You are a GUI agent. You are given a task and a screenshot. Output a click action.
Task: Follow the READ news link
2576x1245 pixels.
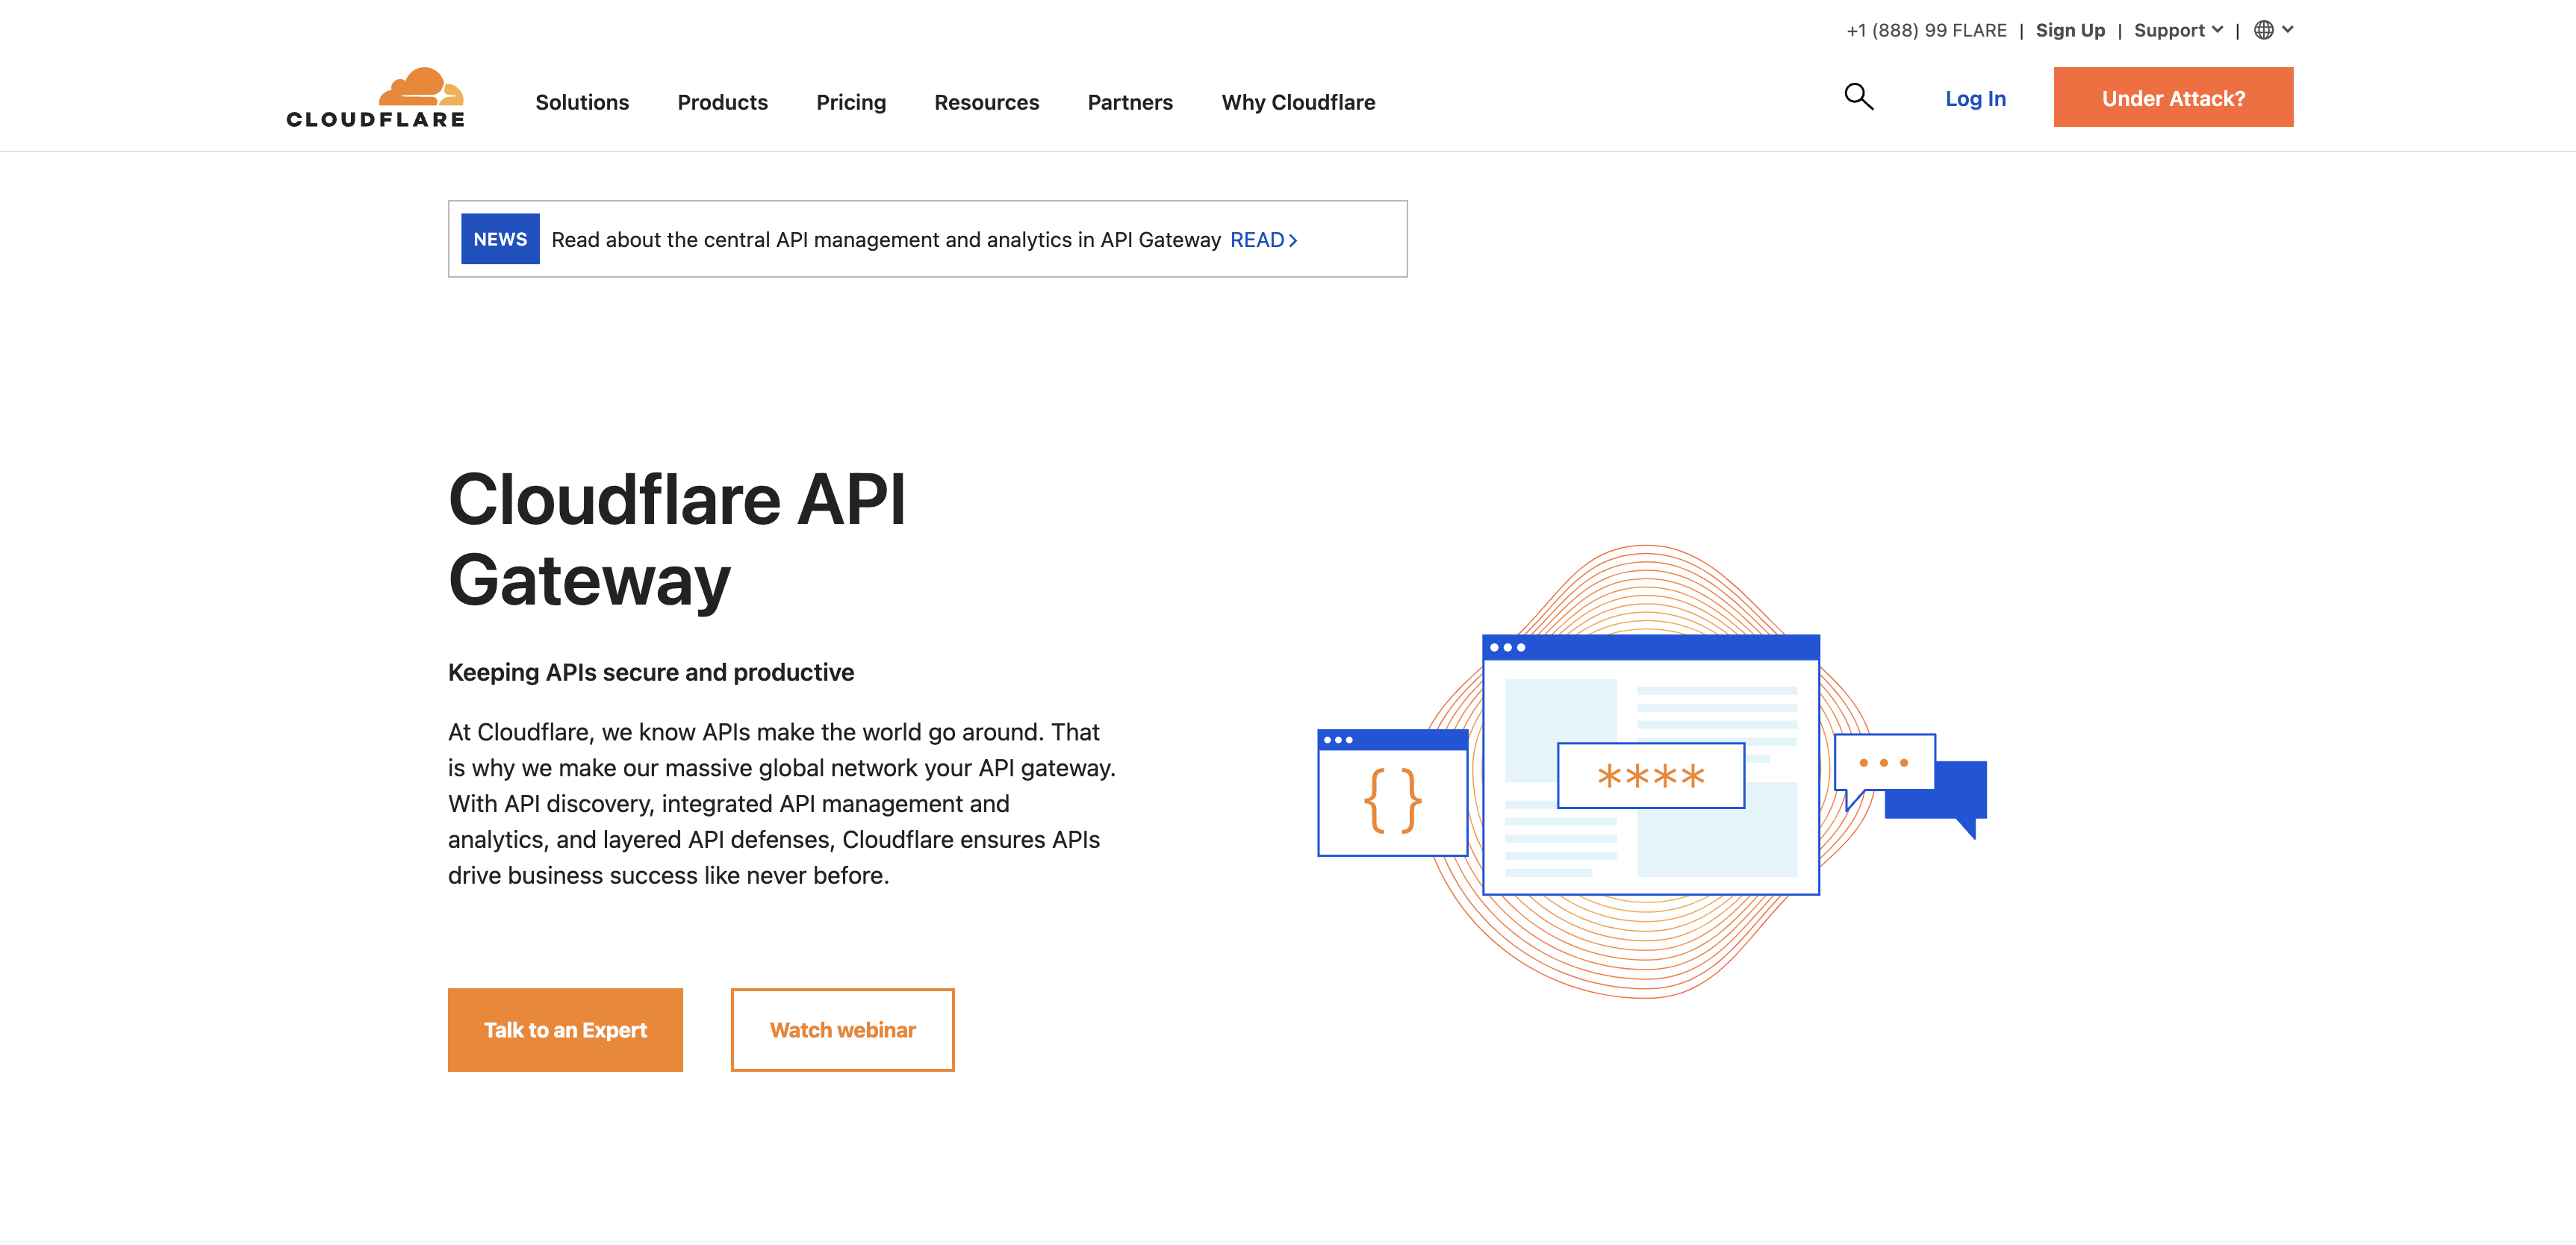tap(1263, 240)
